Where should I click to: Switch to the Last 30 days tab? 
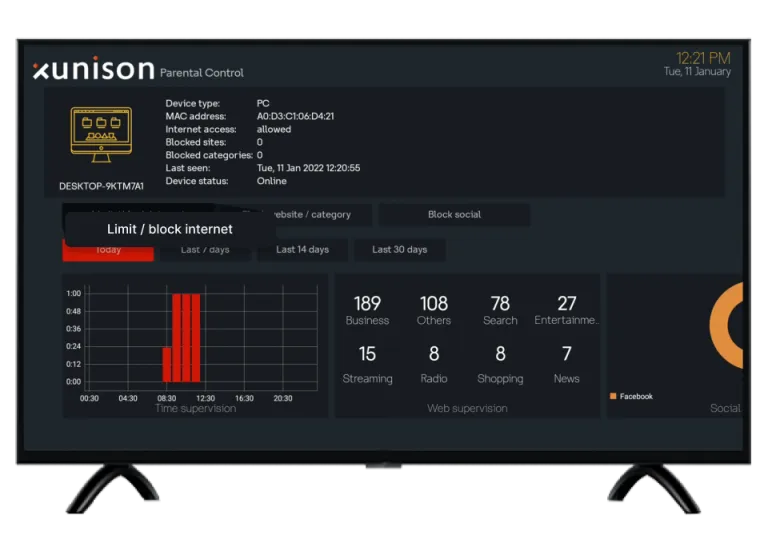(x=400, y=250)
